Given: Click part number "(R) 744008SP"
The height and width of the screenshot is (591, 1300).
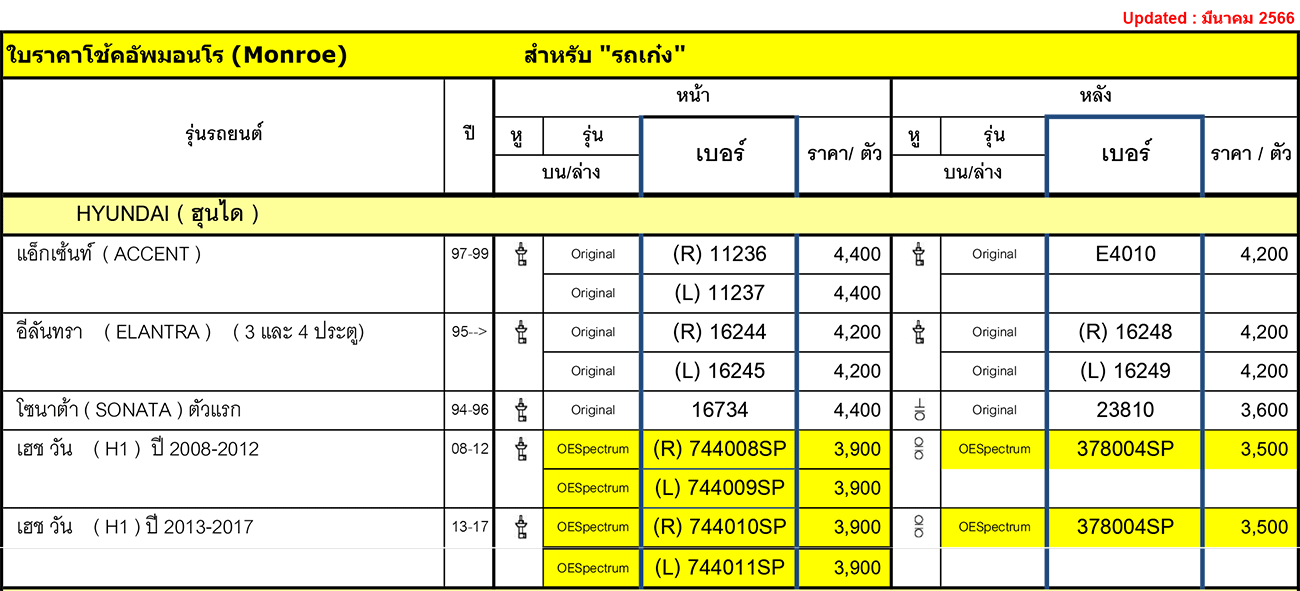Looking at the screenshot, I should [x=720, y=449].
